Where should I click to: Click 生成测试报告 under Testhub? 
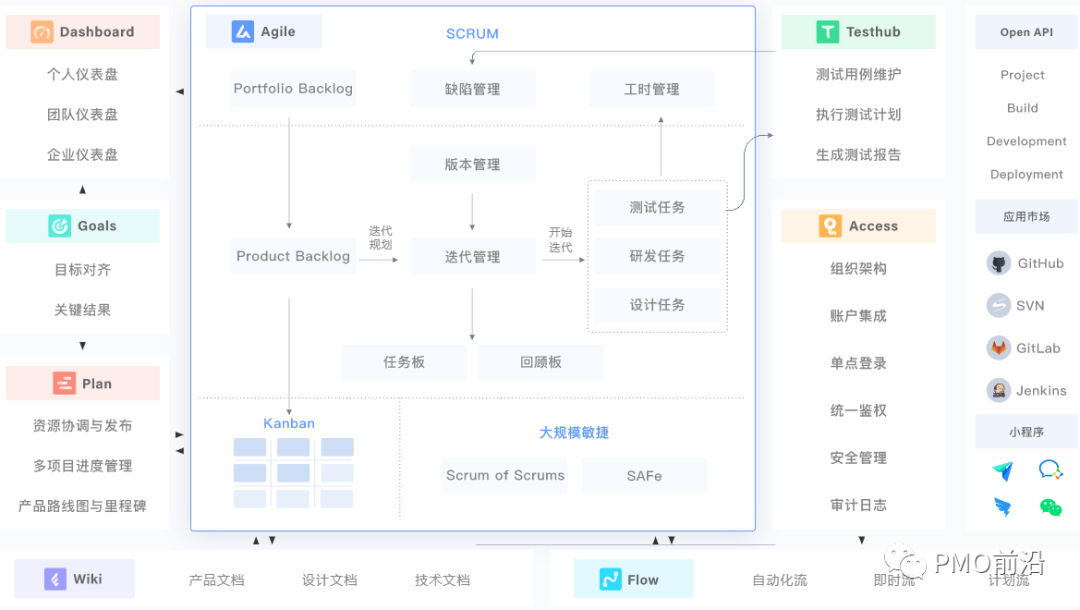point(859,155)
